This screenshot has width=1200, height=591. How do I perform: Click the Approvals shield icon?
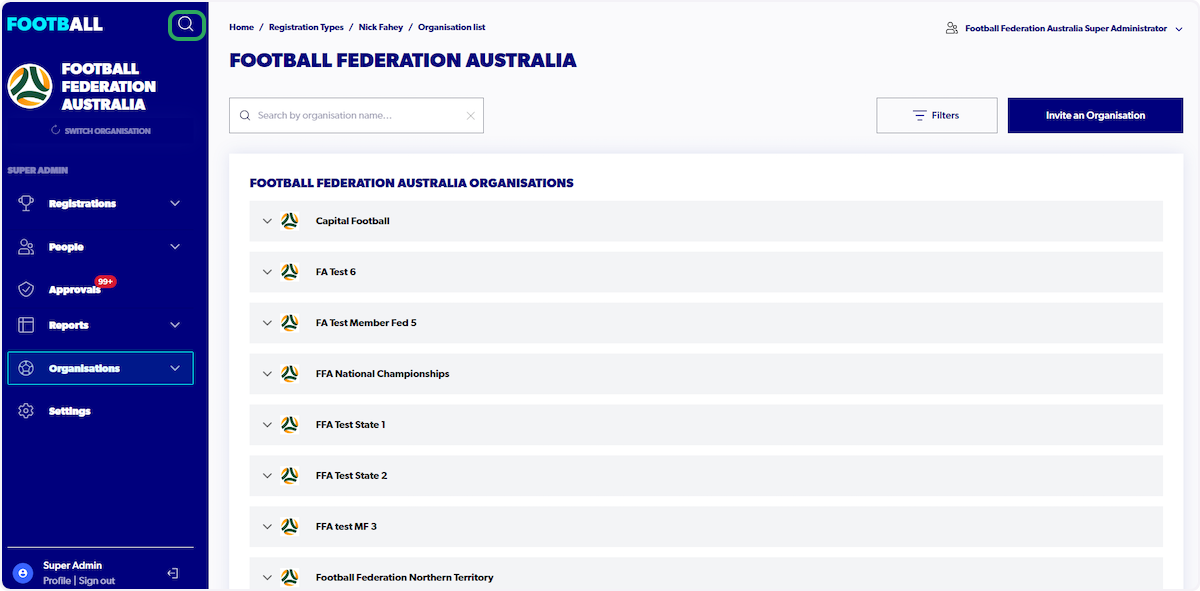coord(27,290)
